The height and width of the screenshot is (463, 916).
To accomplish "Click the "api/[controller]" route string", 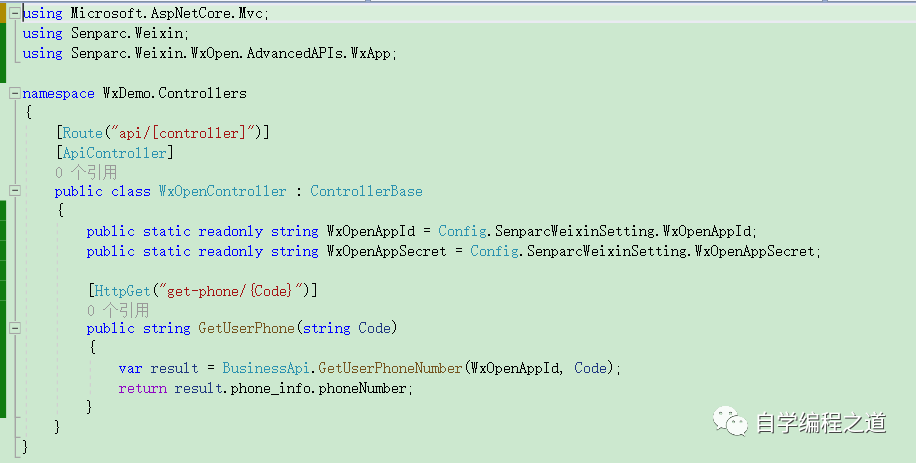I will pos(183,133).
